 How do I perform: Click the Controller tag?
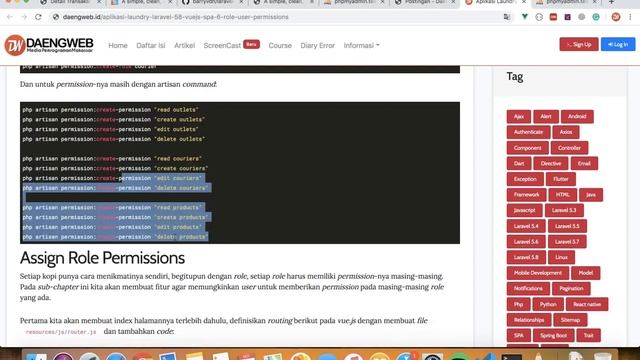click(569, 148)
